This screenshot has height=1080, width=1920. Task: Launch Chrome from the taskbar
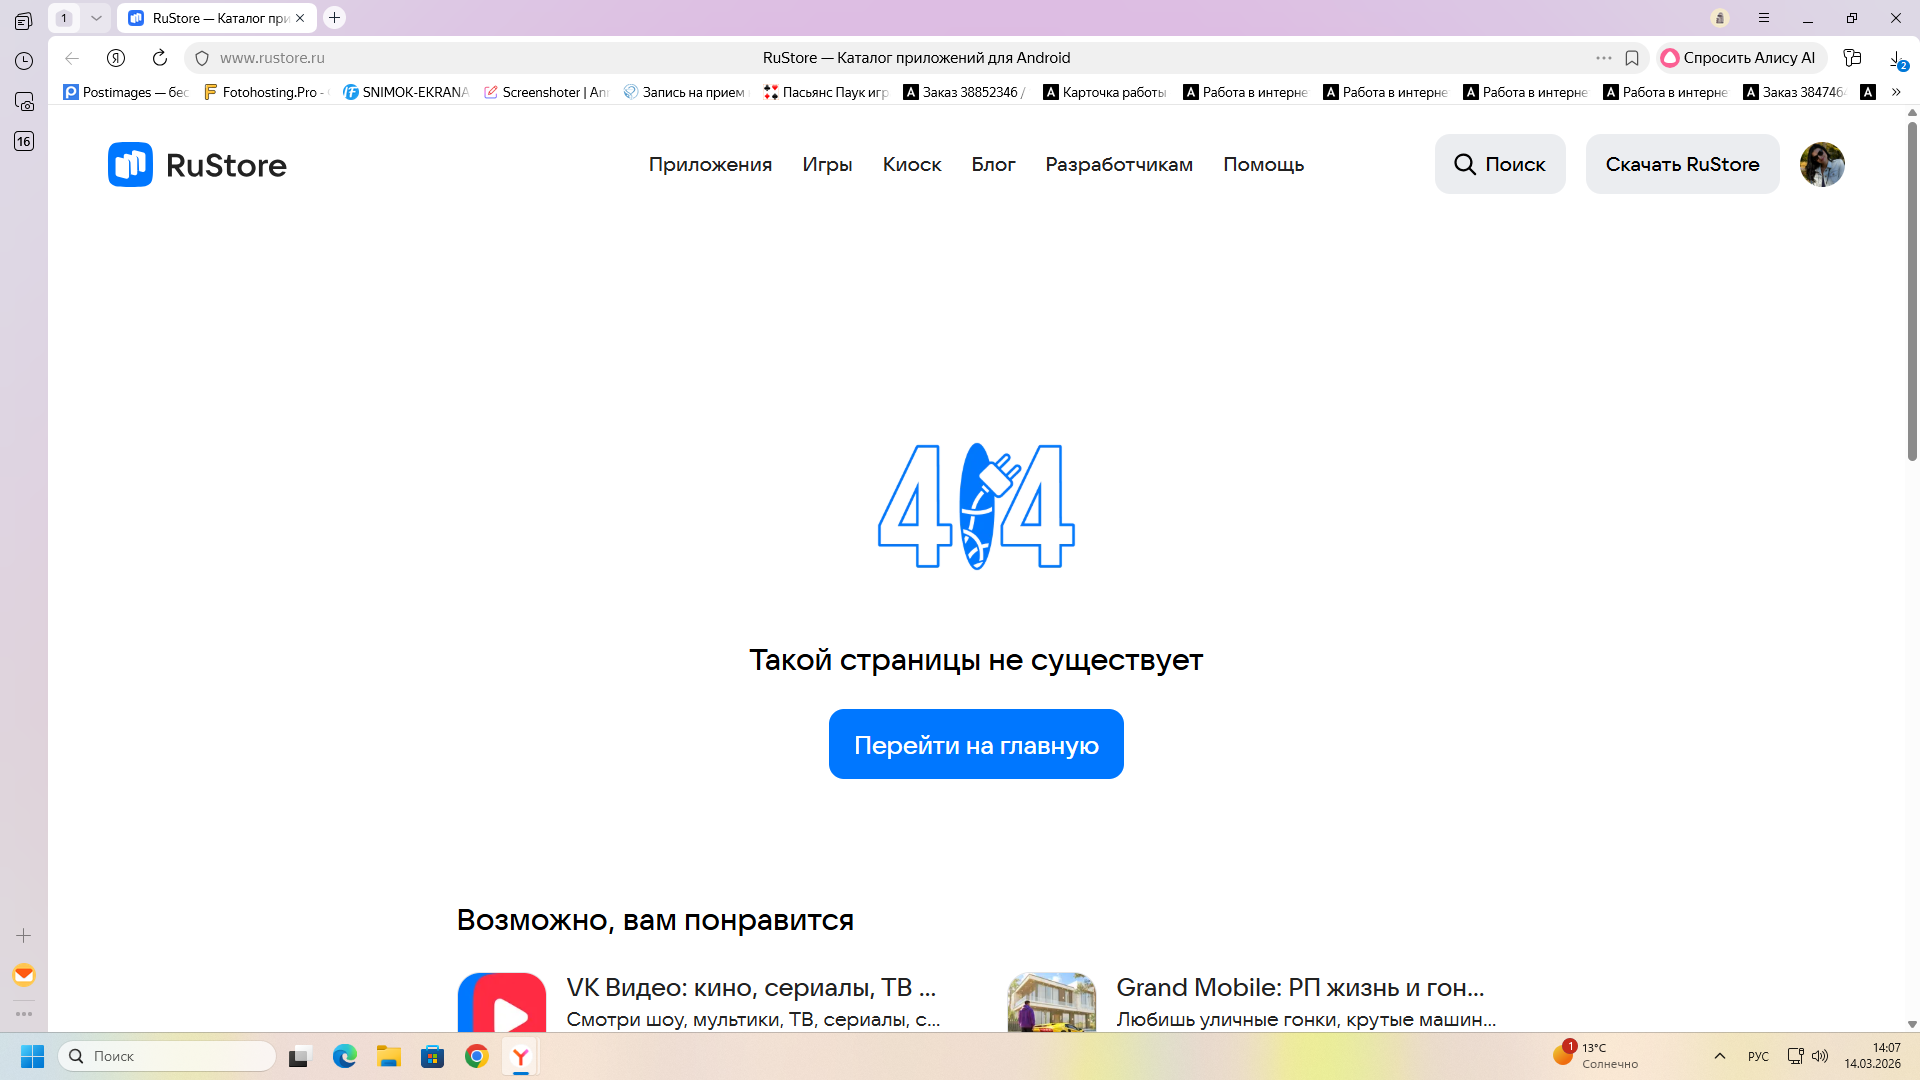(x=477, y=1056)
